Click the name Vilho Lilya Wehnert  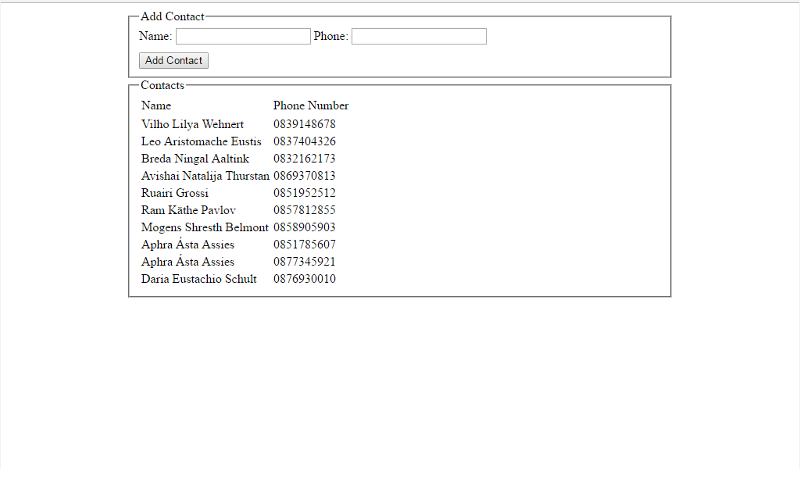pyautogui.click(x=192, y=124)
